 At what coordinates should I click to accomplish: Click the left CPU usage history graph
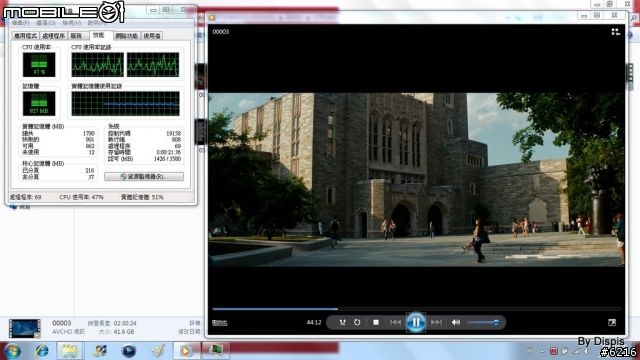pyautogui.click(x=97, y=64)
